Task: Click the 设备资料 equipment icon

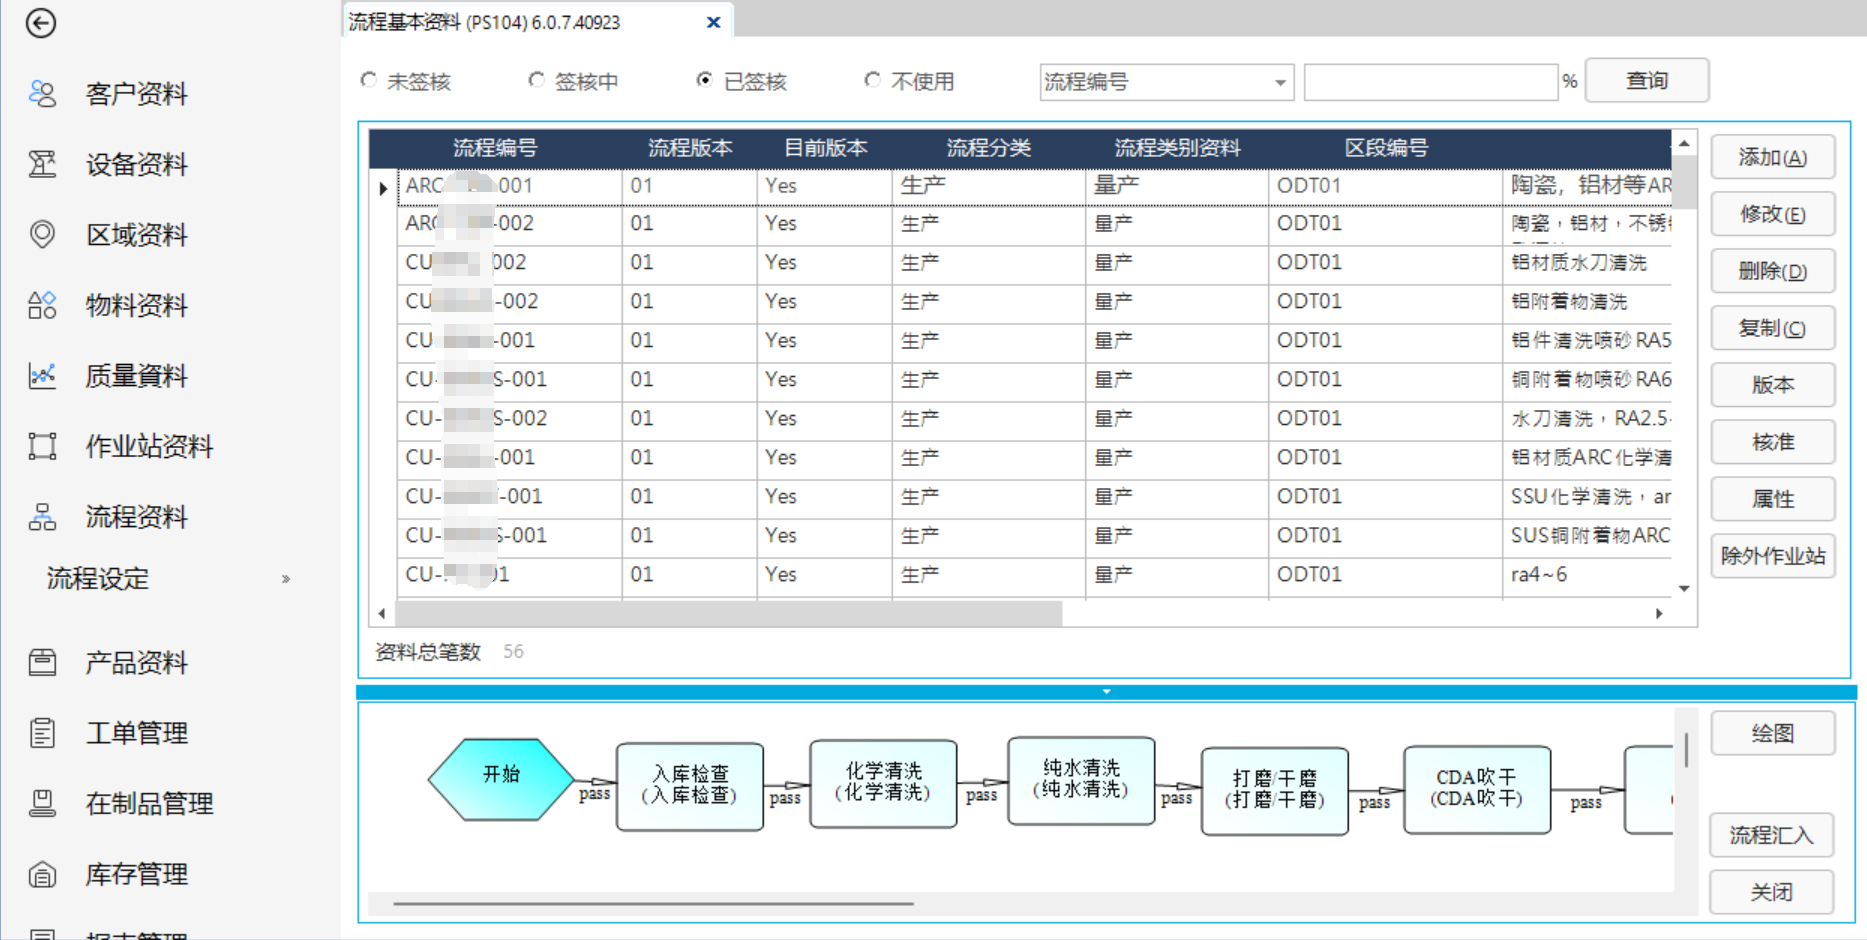Action: [x=42, y=164]
